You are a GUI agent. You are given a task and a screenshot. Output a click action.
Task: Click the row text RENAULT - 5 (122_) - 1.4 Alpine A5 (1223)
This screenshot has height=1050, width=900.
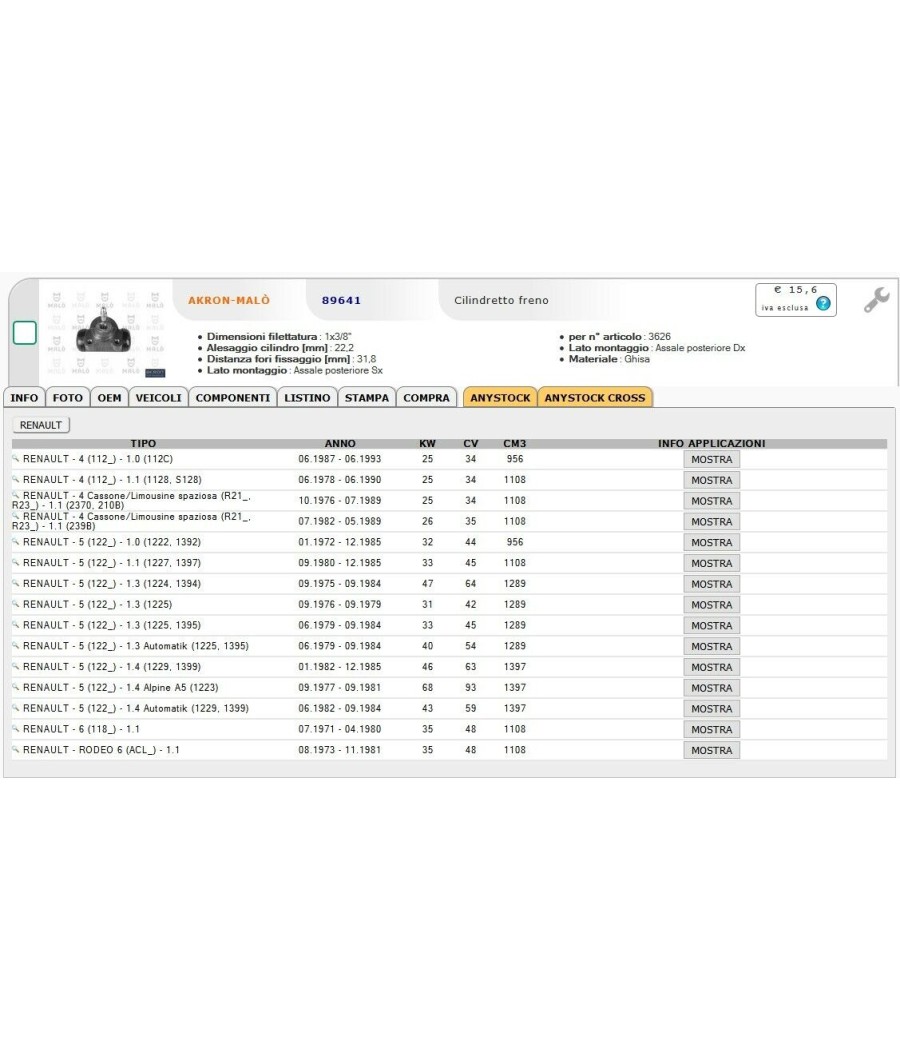121,687
